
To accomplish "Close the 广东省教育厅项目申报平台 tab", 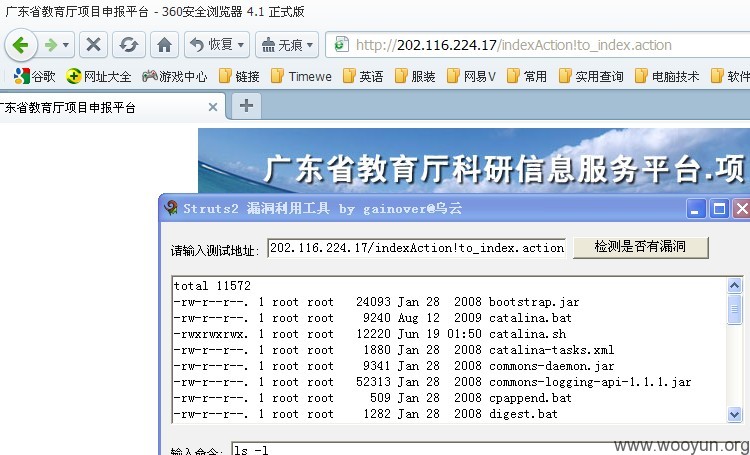I will click(213, 107).
